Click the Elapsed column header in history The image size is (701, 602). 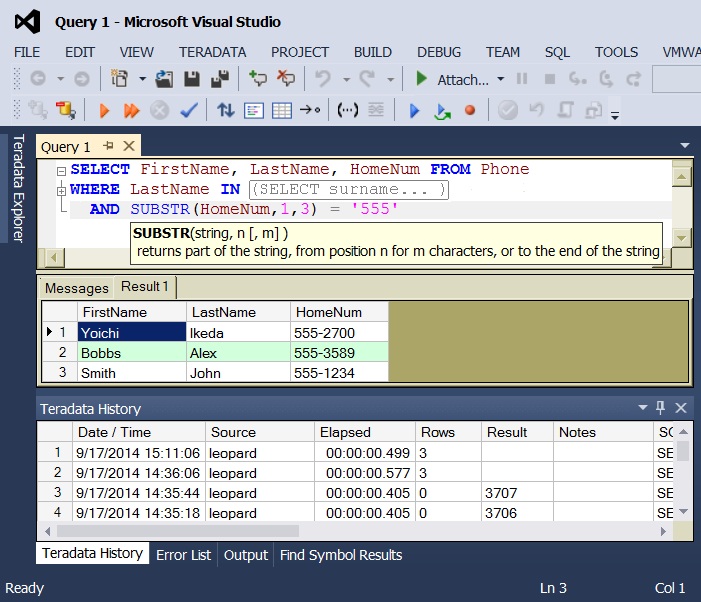365,432
